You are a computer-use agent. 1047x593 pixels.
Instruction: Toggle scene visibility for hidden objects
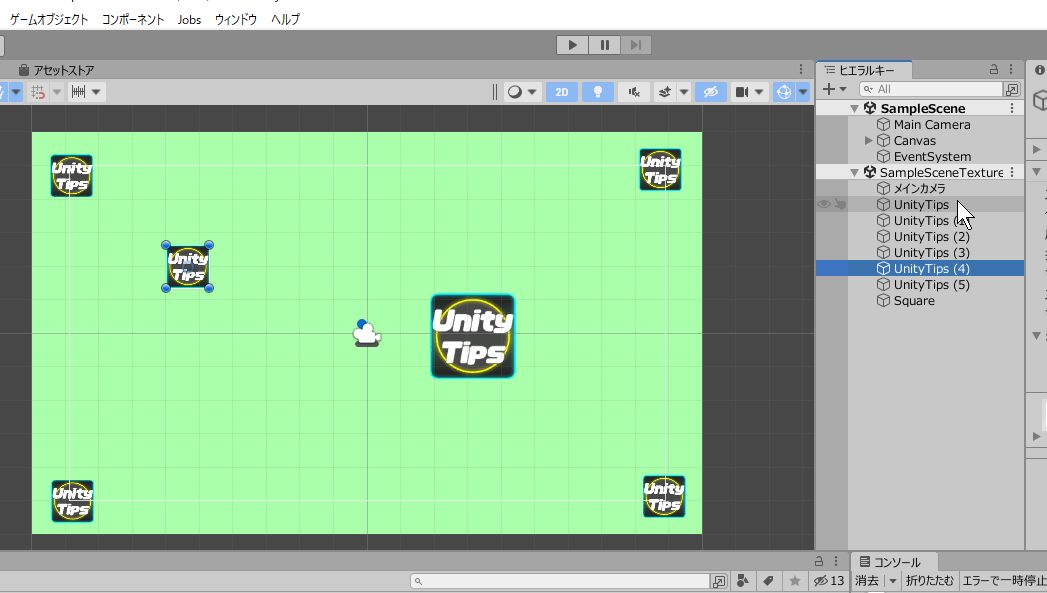pos(711,92)
